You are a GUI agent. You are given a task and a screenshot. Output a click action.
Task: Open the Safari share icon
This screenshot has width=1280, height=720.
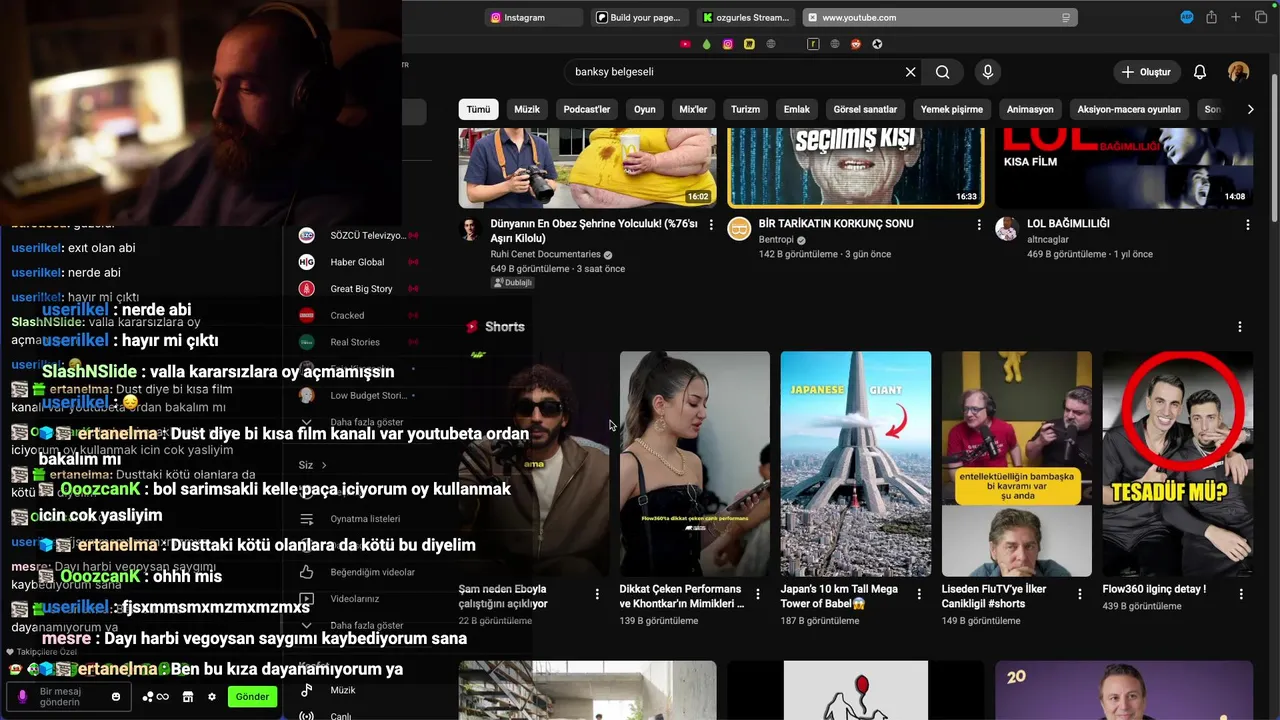click(1211, 17)
